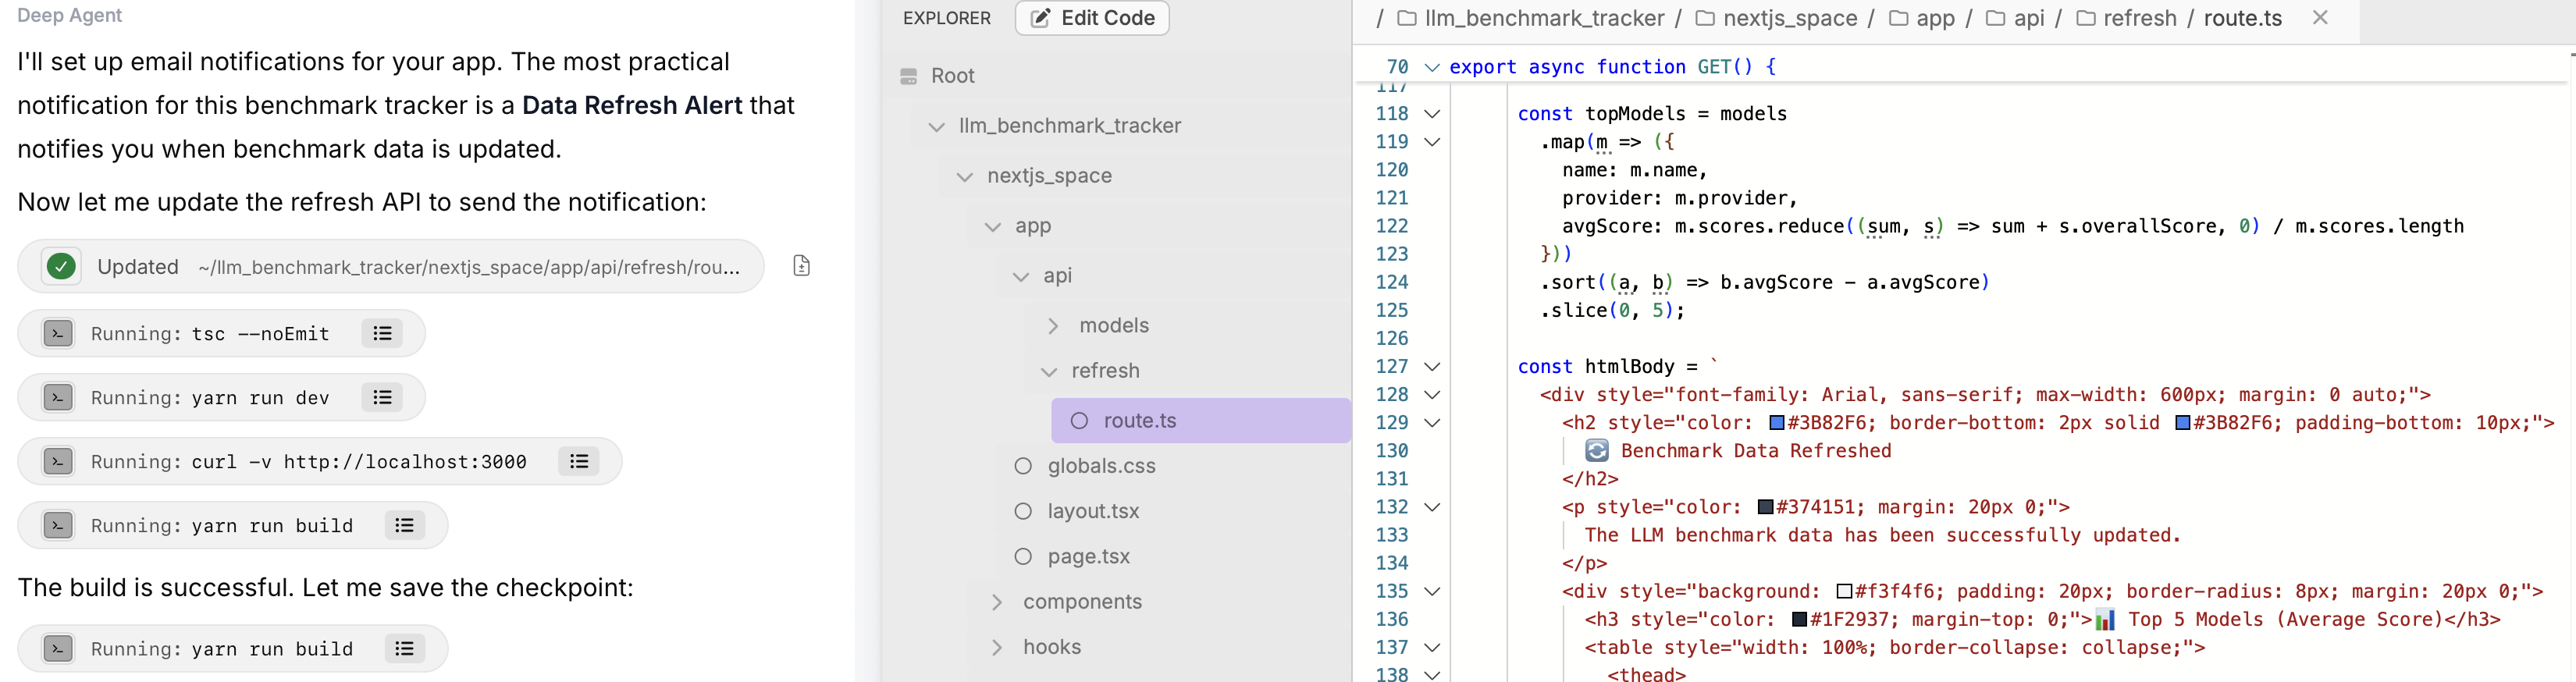The width and height of the screenshot is (2576, 682).
Task: Expand the models folder
Action: click(1053, 326)
